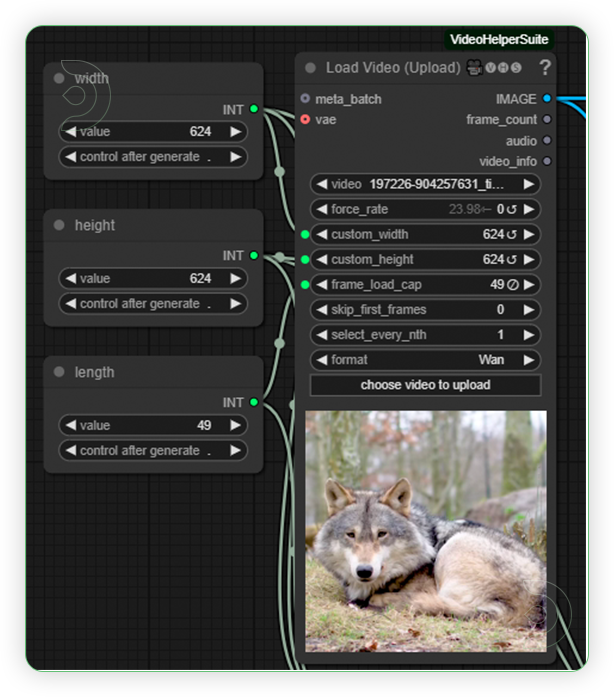This screenshot has height=697, width=614.
Task: Click the custom_width green input socket
Action: pyautogui.click(x=305, y=234)
